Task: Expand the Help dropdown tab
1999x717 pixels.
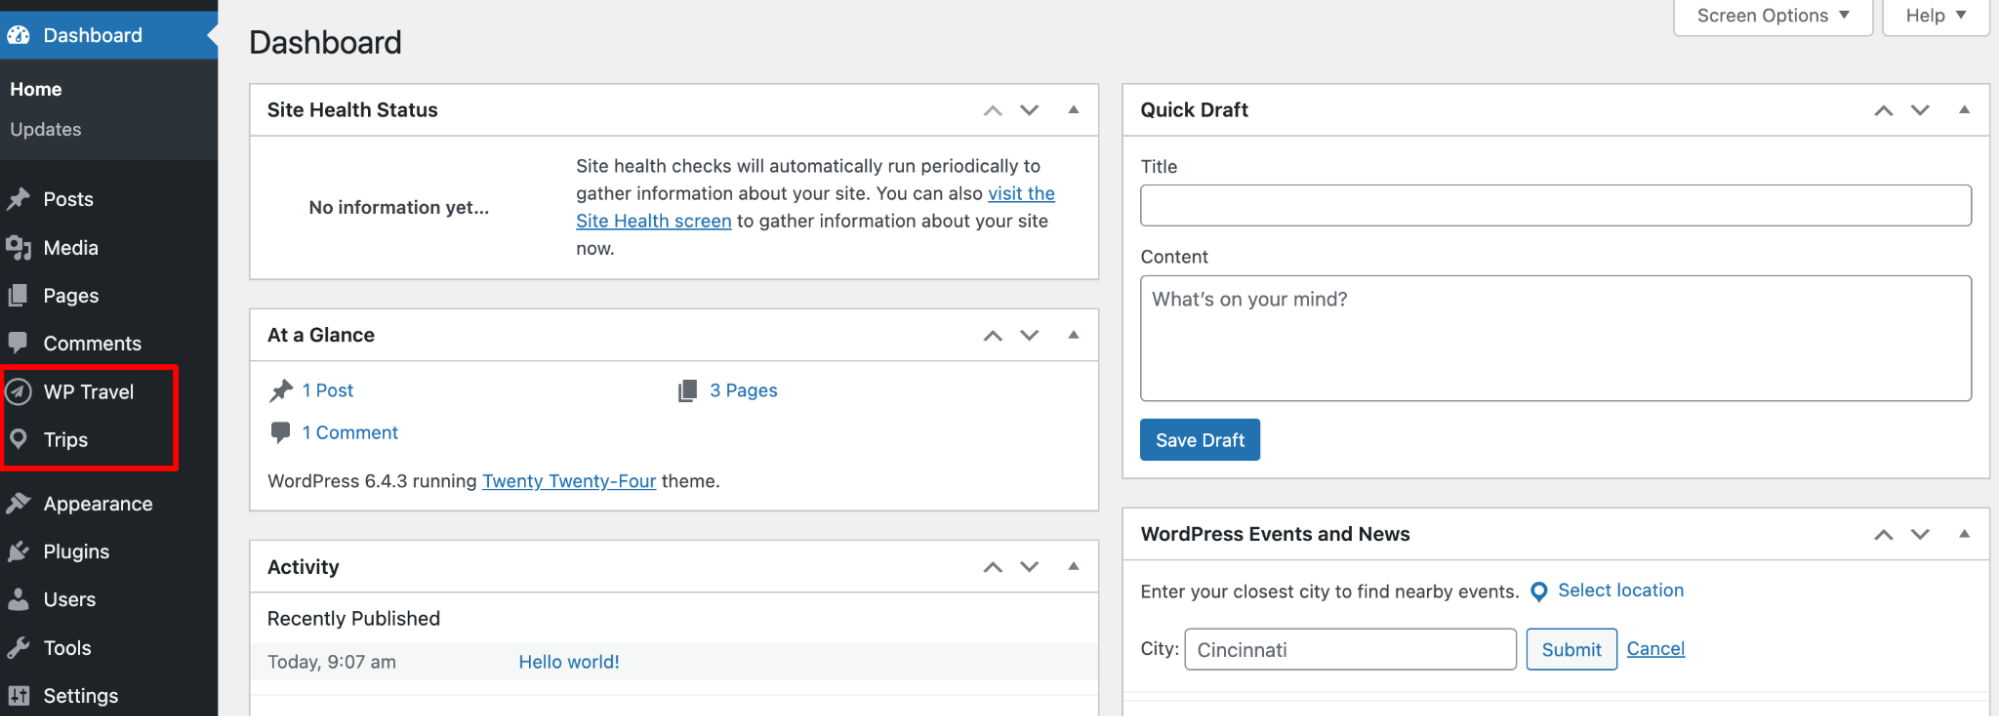Action: 1935,16
